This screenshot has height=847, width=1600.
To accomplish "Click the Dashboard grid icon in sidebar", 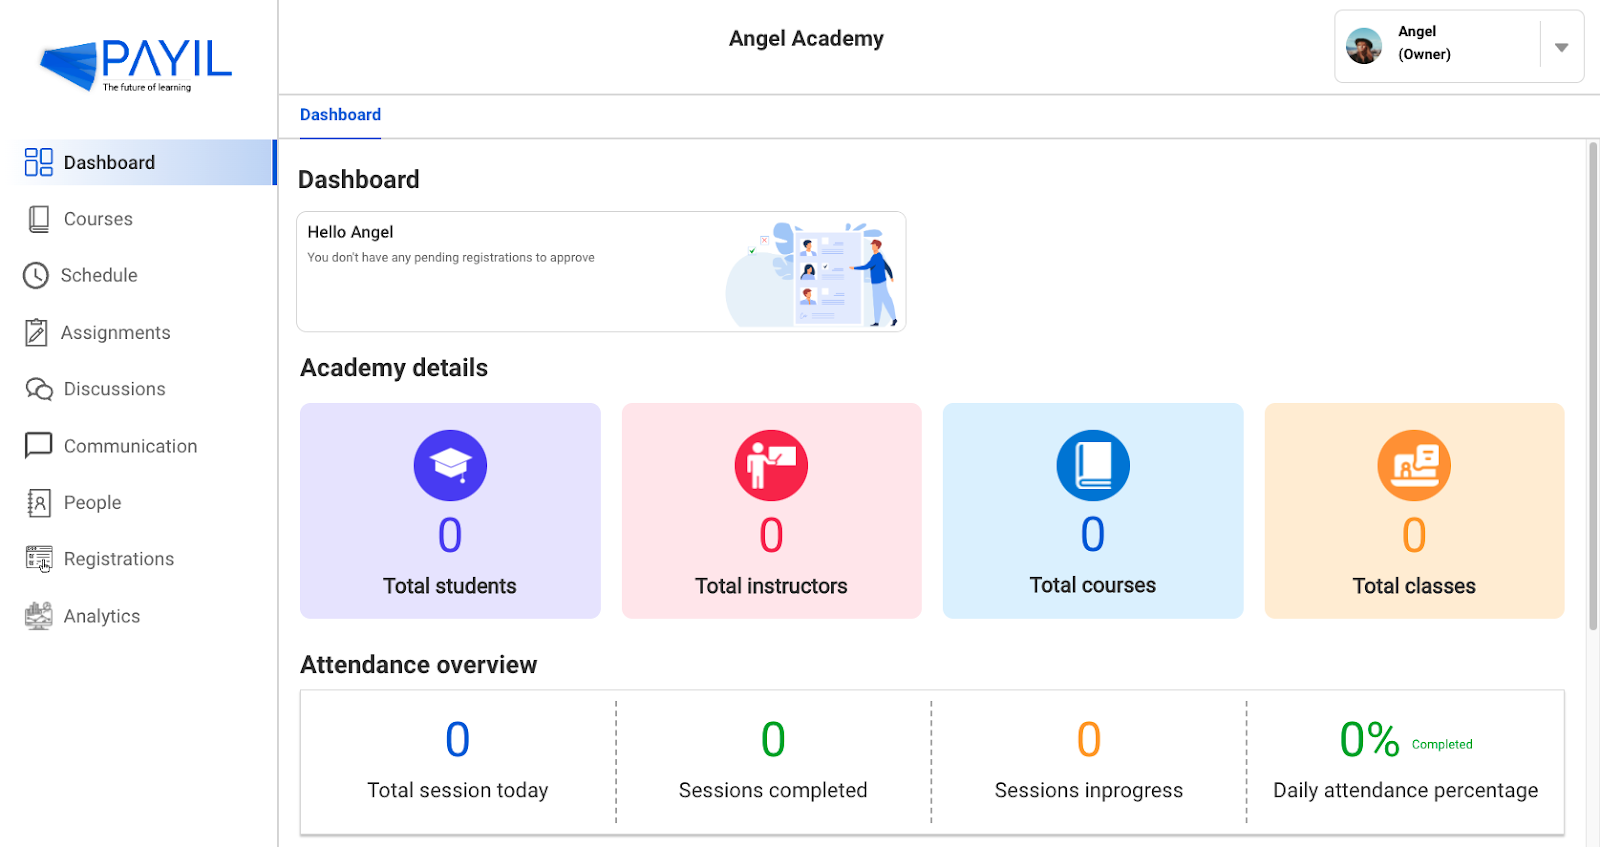I will tap(39, 162).
